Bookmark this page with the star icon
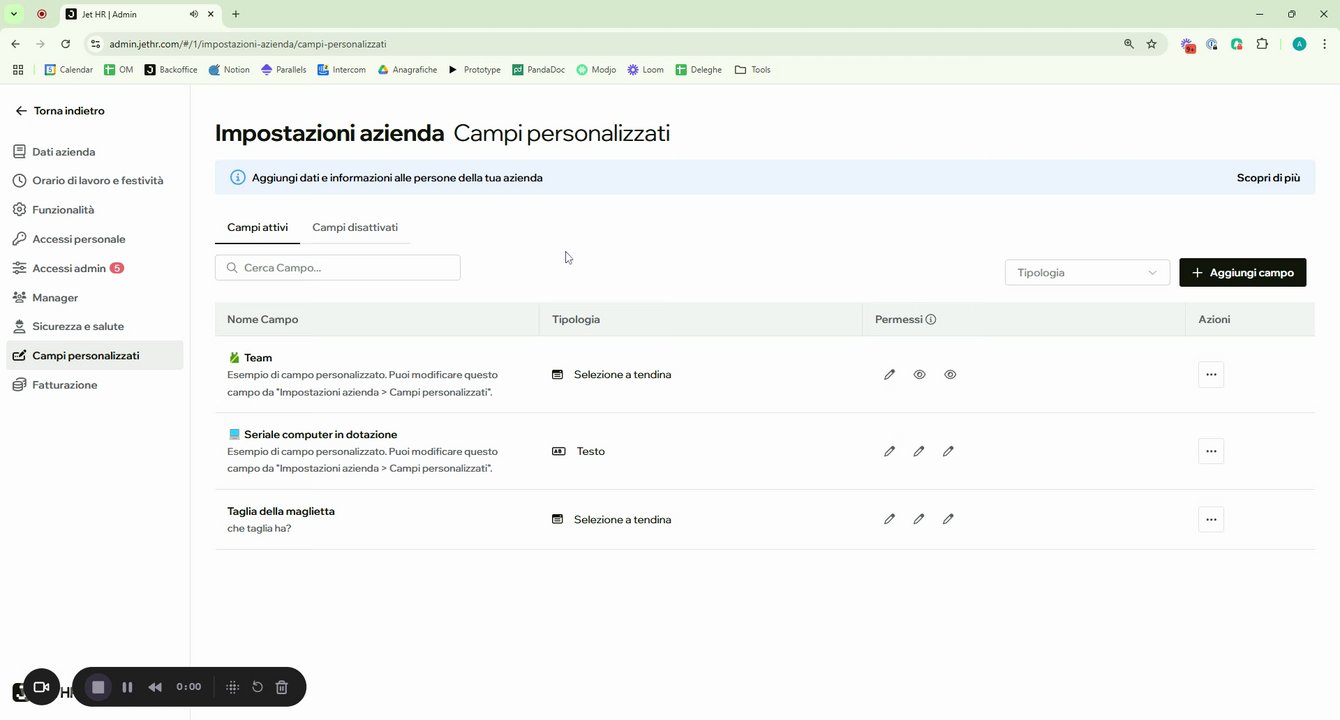Image resolution: width=1340 pixels, height=720 pixels. (1151, 44)
